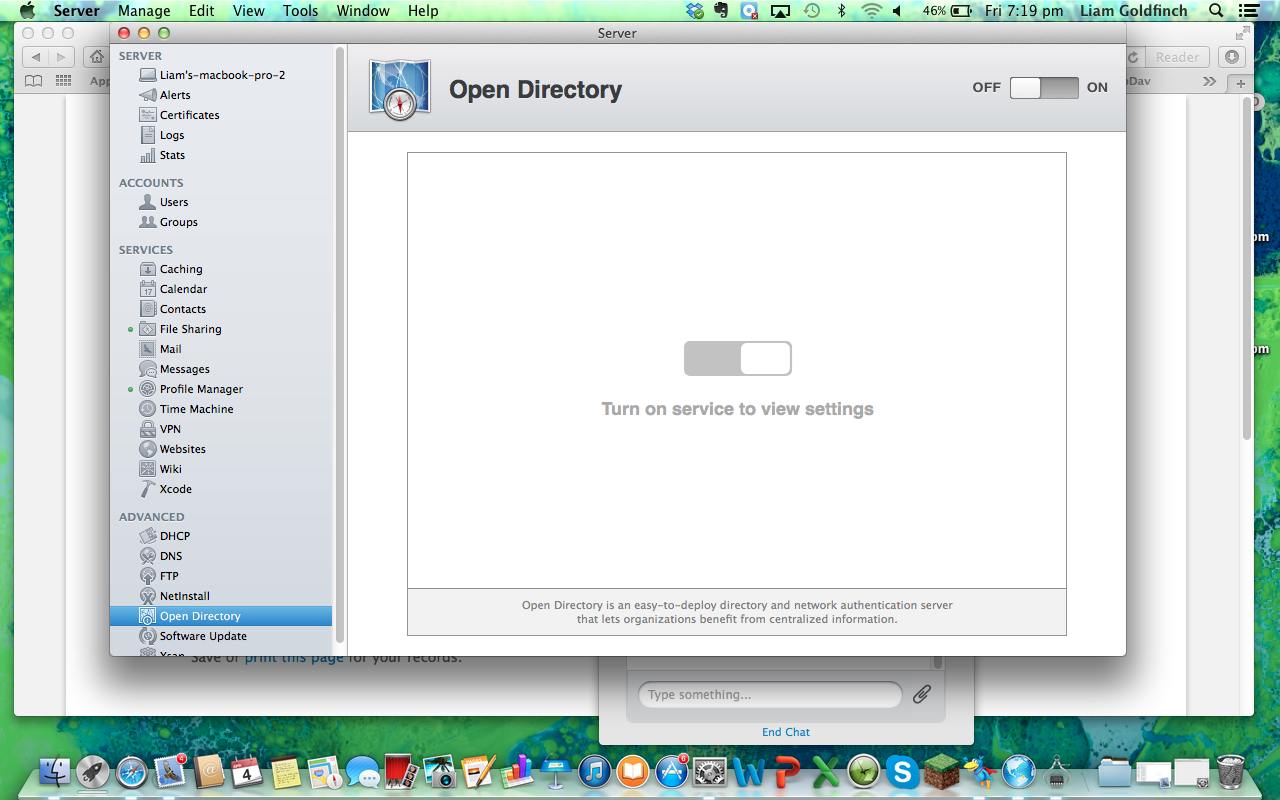1280x800 pixels.
Task: Open the Tools menu
Action: 300,11
